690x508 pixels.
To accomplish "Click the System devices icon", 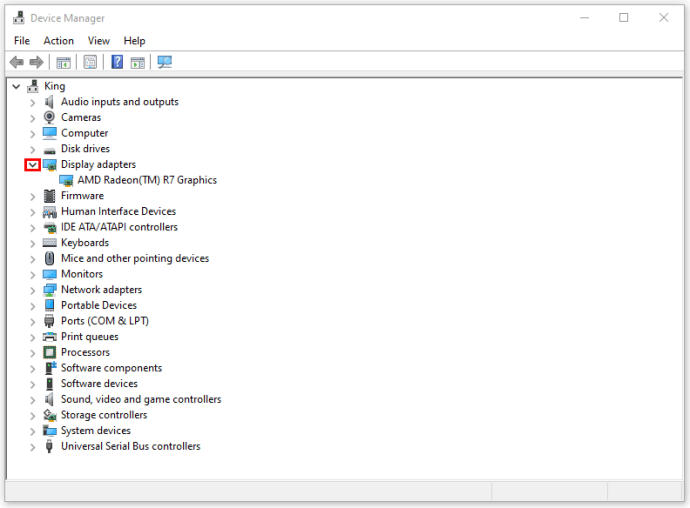I will pos(50,431).
